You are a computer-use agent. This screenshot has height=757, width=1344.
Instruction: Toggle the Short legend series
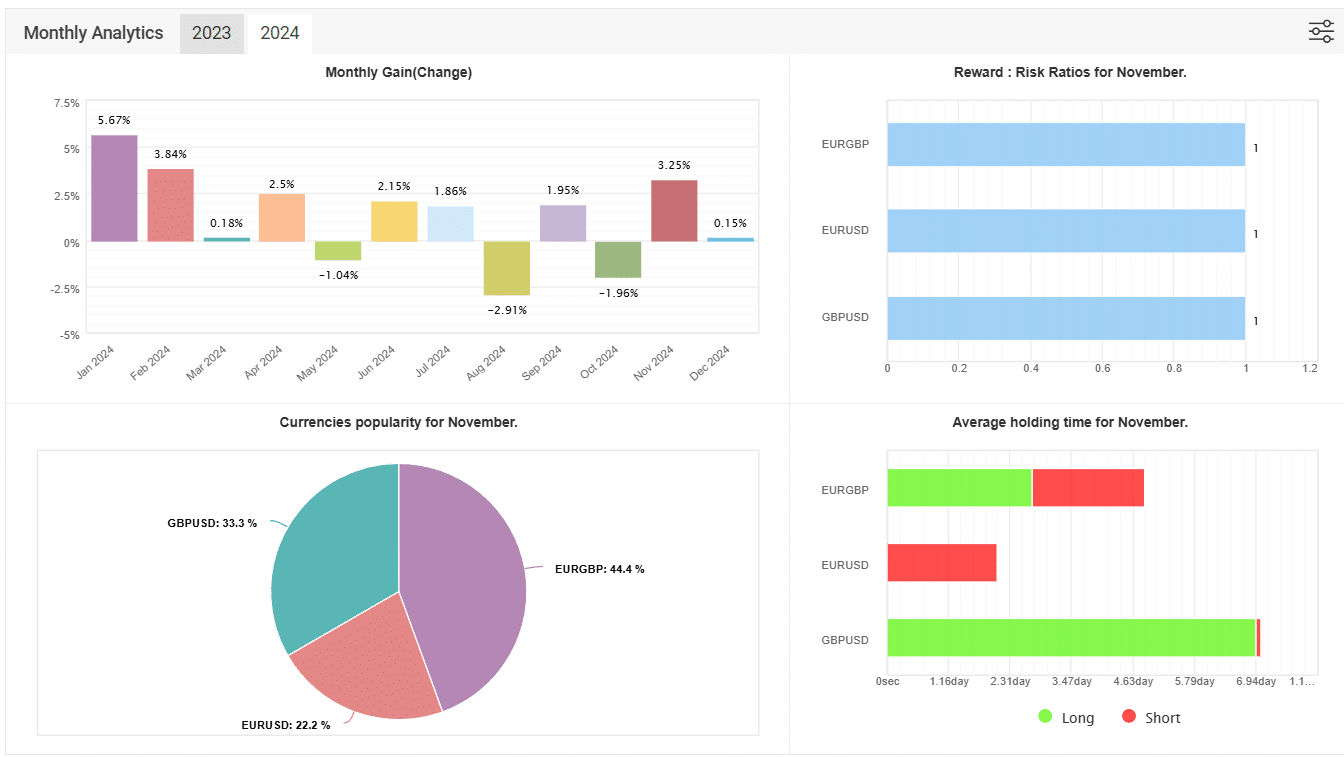coord(1151,717)
